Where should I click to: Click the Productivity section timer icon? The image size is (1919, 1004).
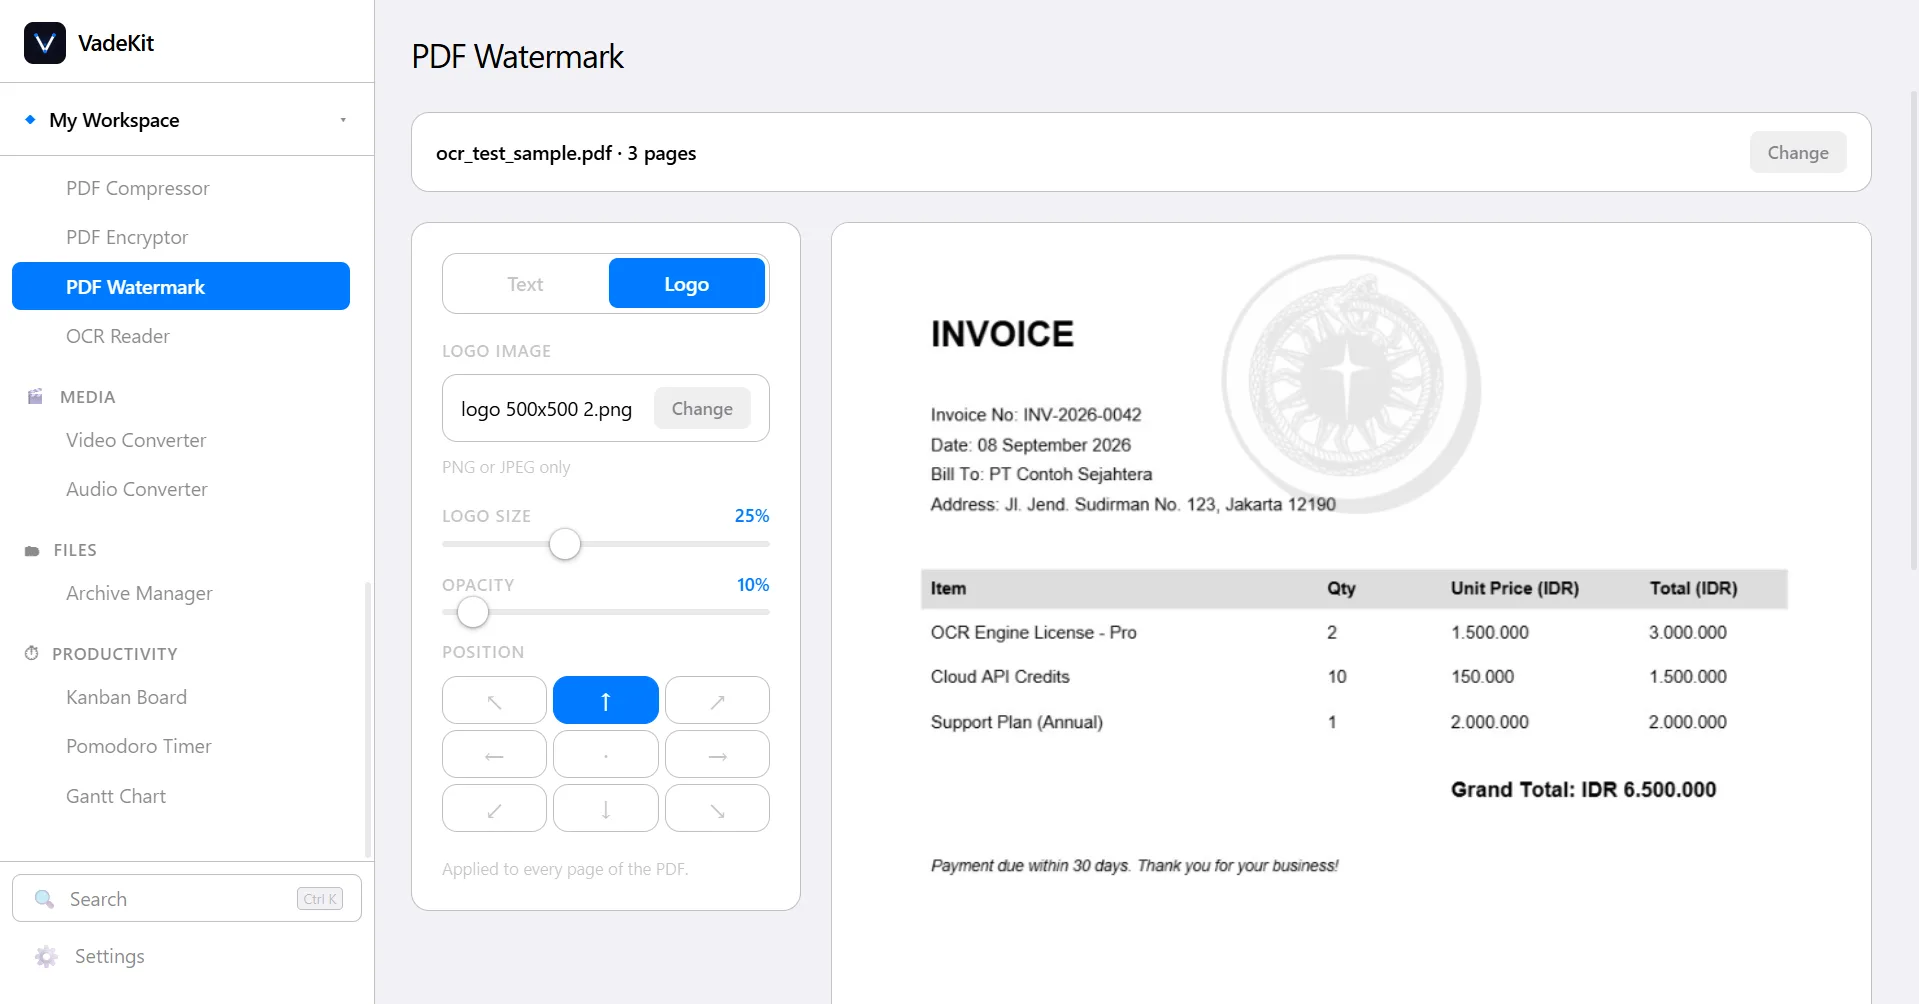[32, 653]
